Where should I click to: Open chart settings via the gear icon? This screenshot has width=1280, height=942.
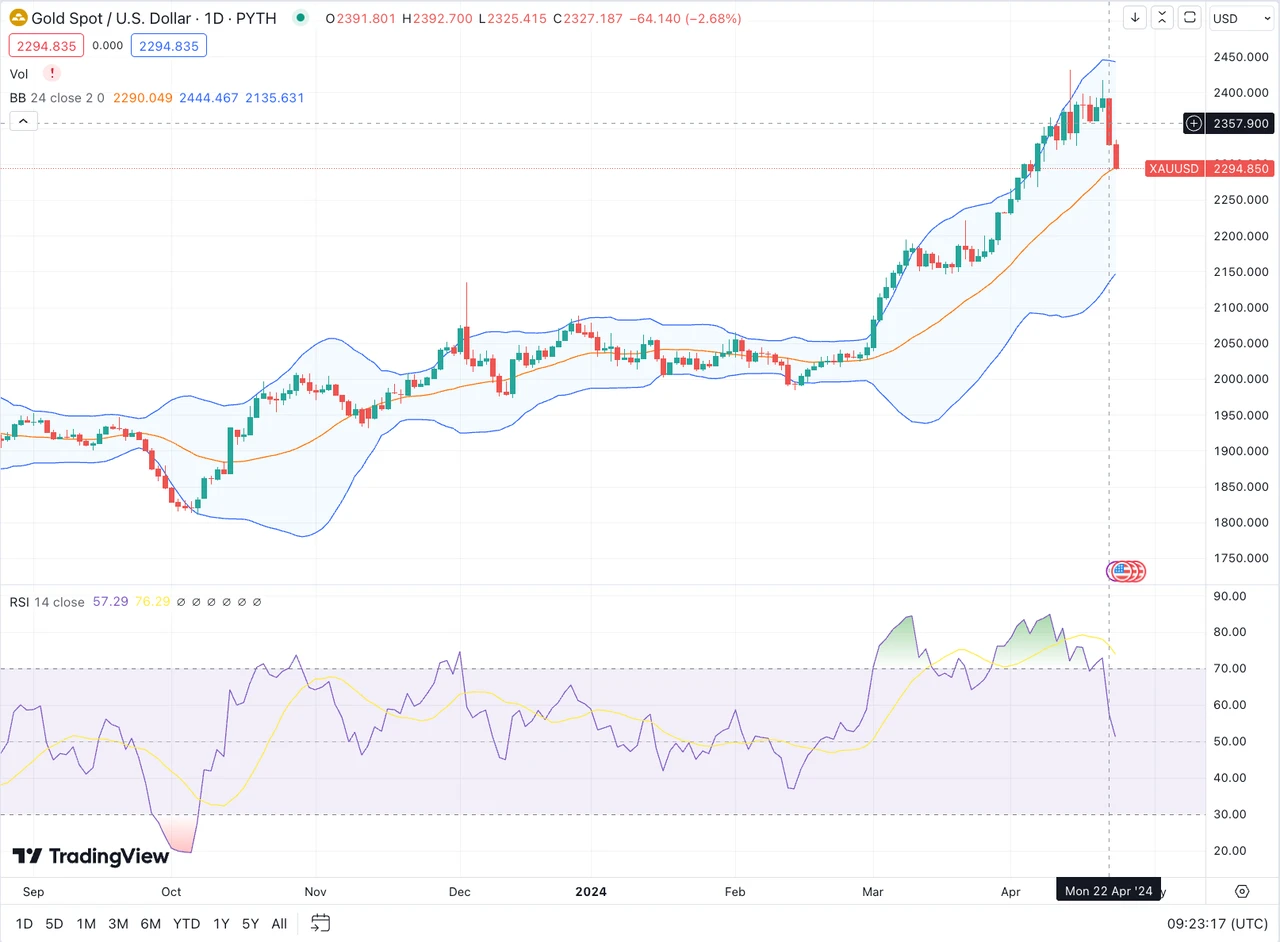click(1242, 891)
